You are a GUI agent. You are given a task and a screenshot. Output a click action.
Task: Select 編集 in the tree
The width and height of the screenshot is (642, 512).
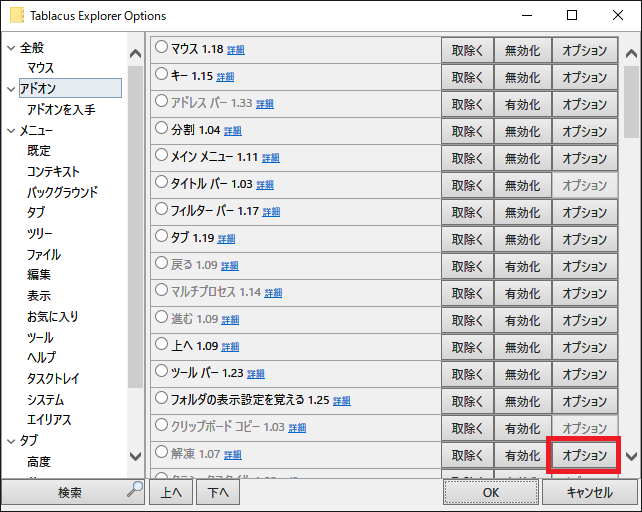click(39, 274)
